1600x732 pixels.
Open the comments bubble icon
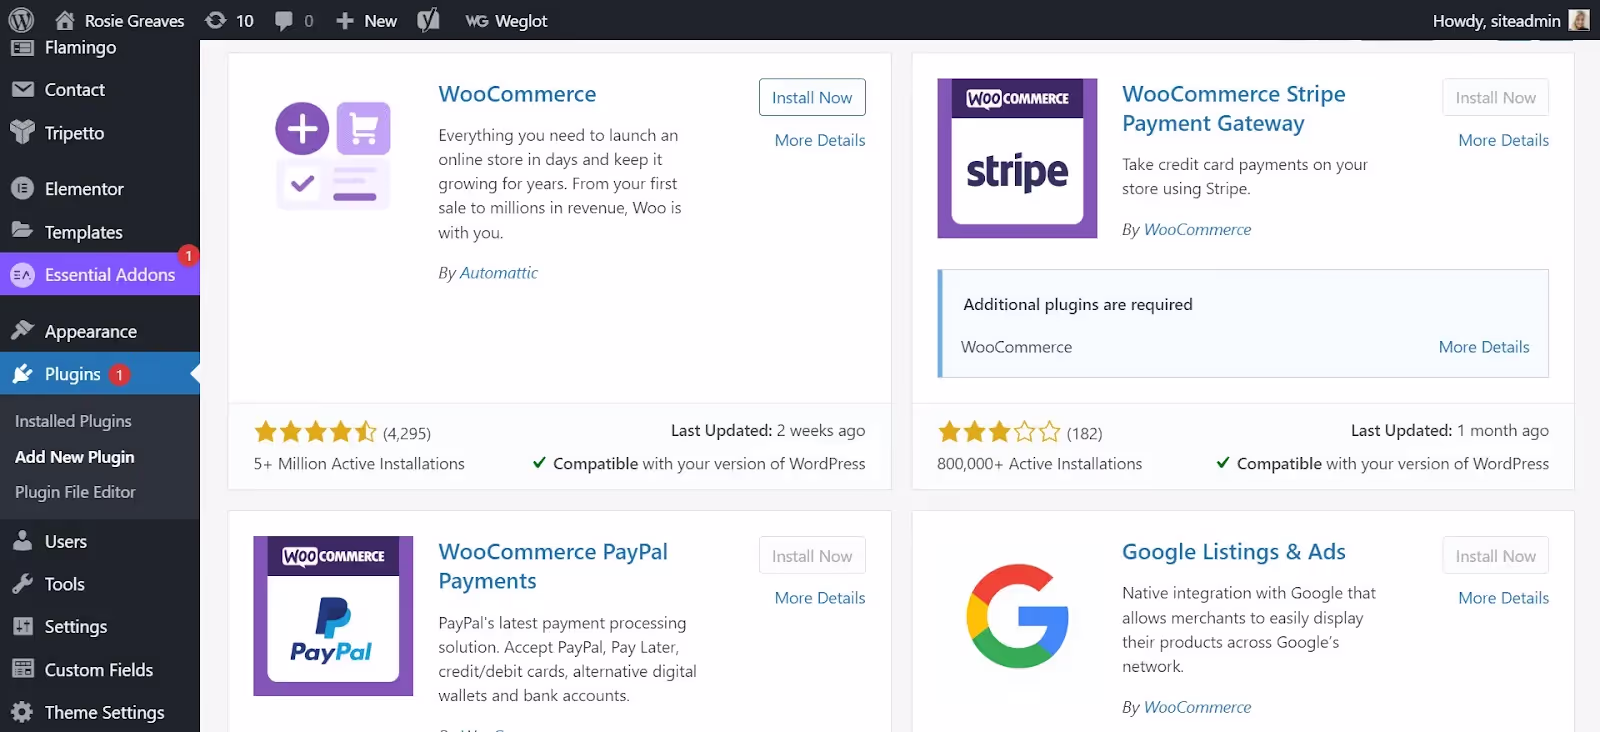pyautogui.click(x=284, y=21)
